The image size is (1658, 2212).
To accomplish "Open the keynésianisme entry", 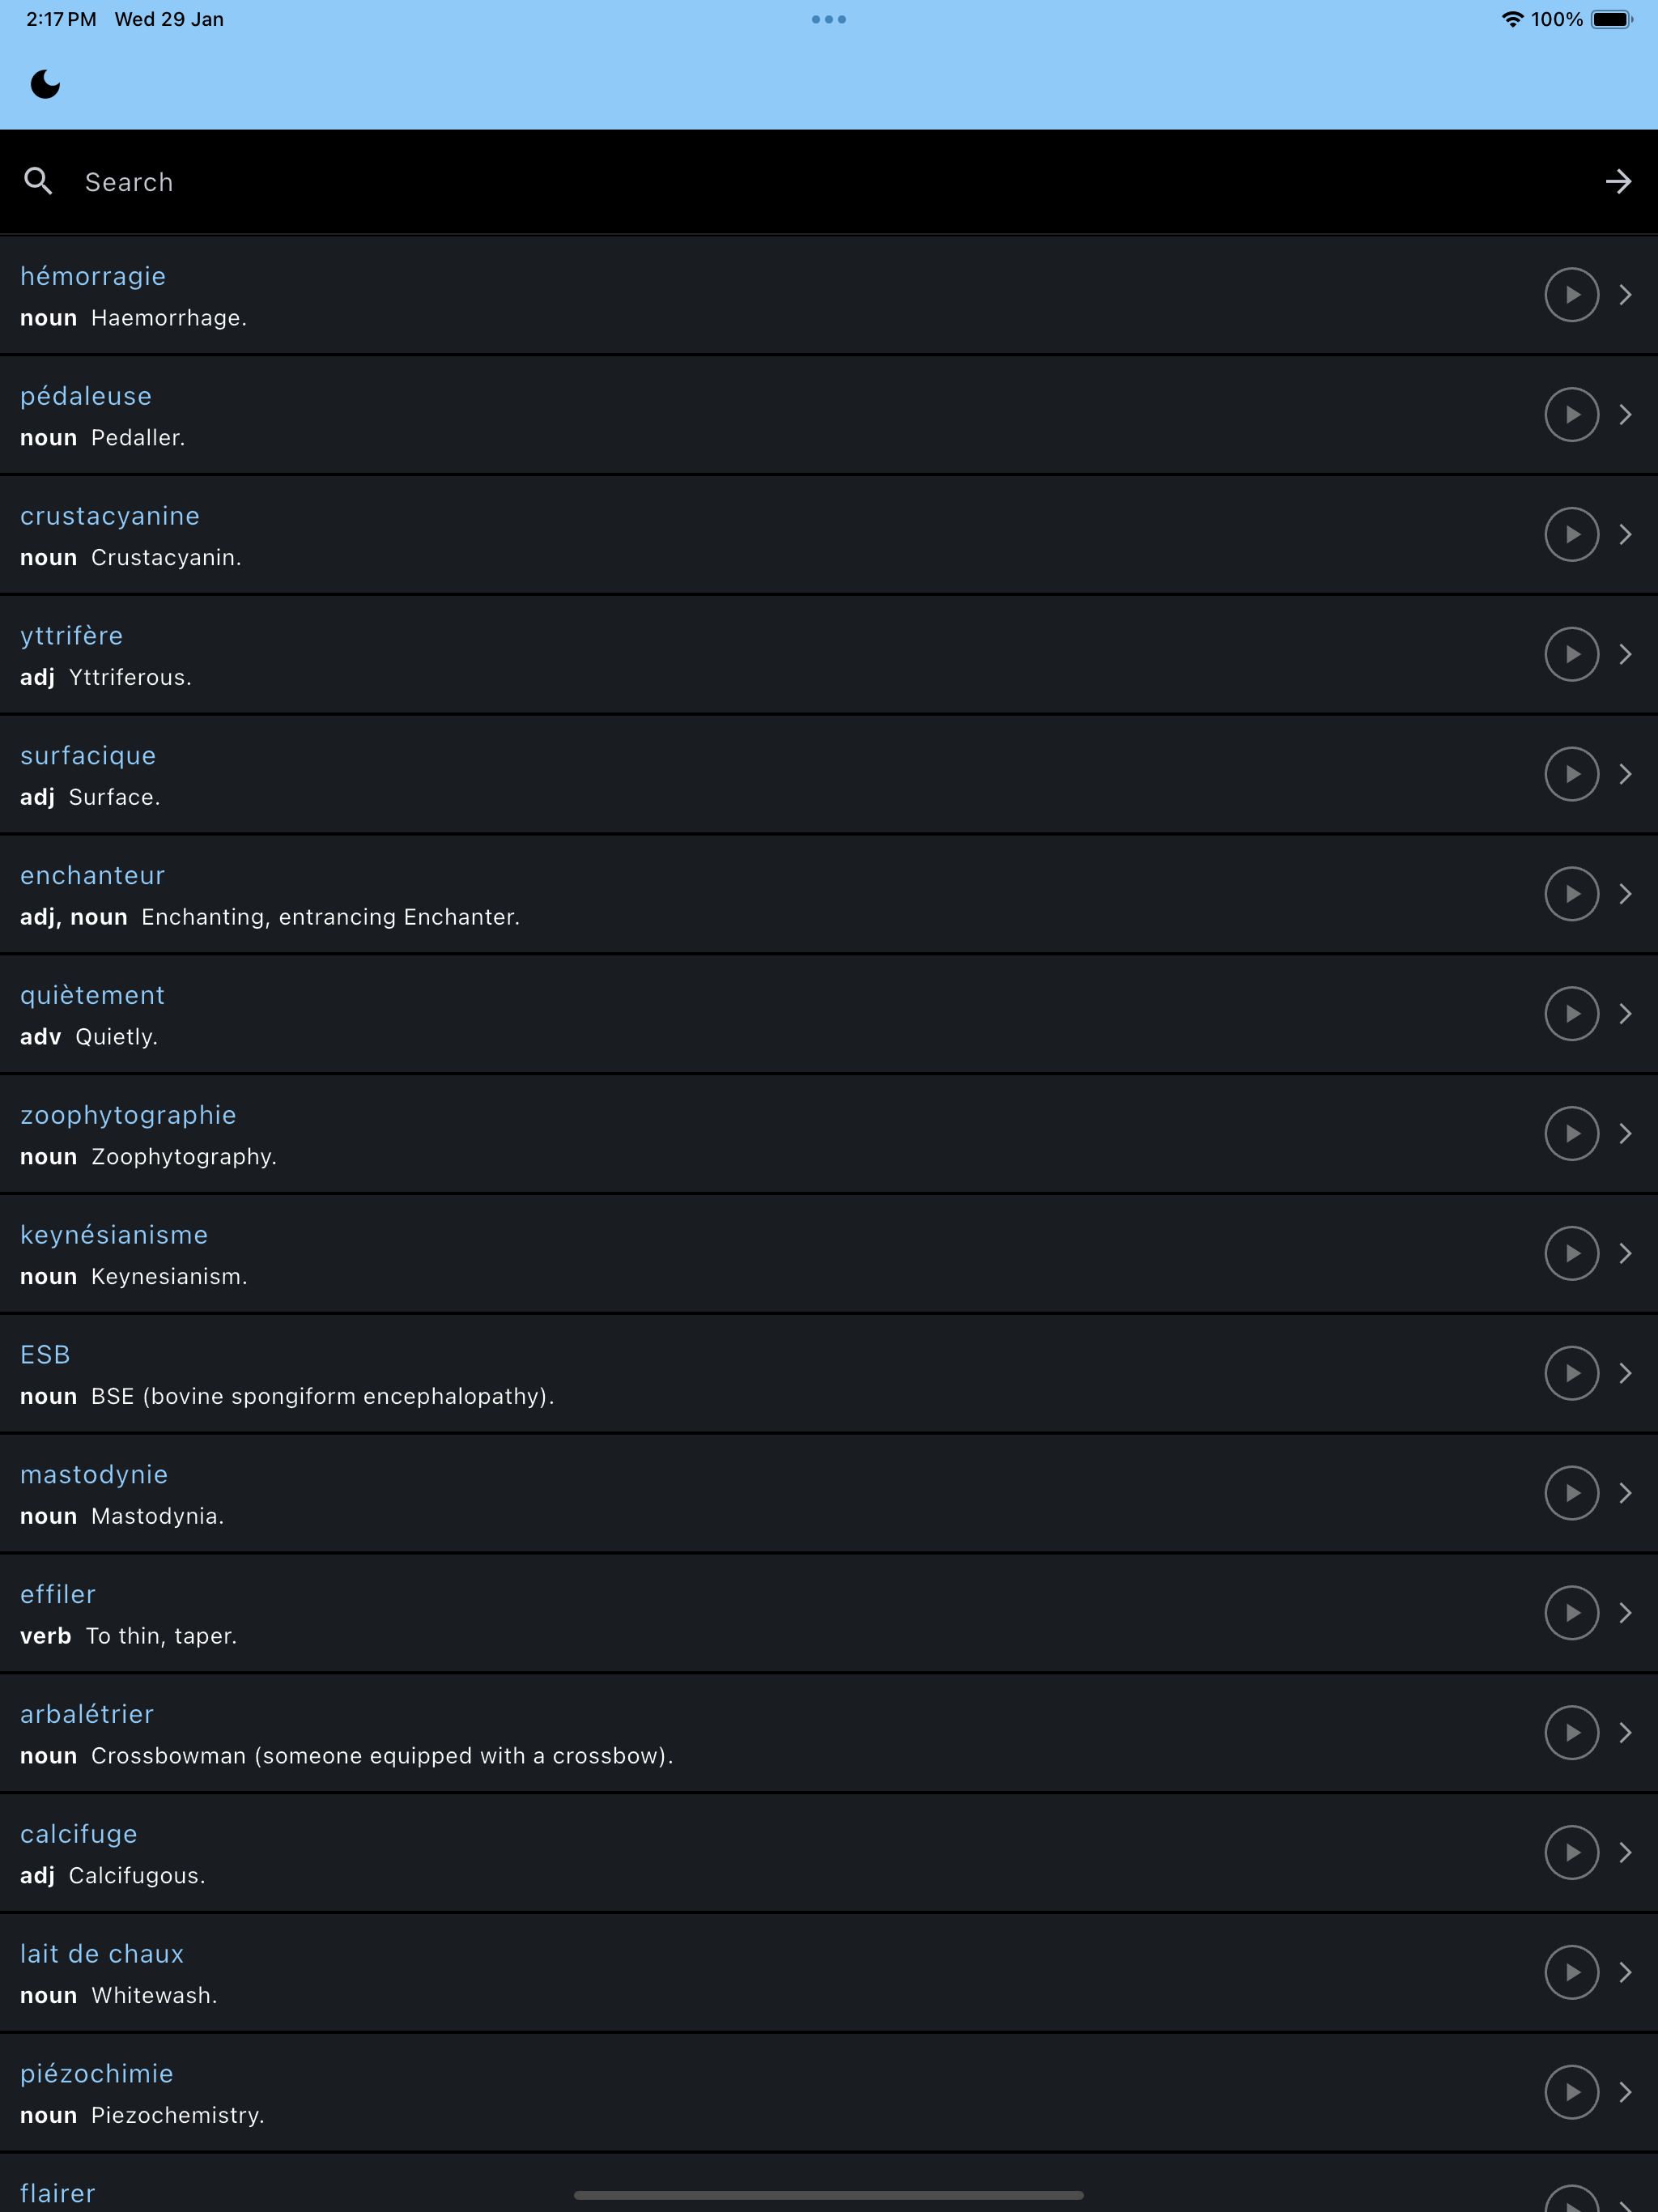I will click(x=829, y=1254).
